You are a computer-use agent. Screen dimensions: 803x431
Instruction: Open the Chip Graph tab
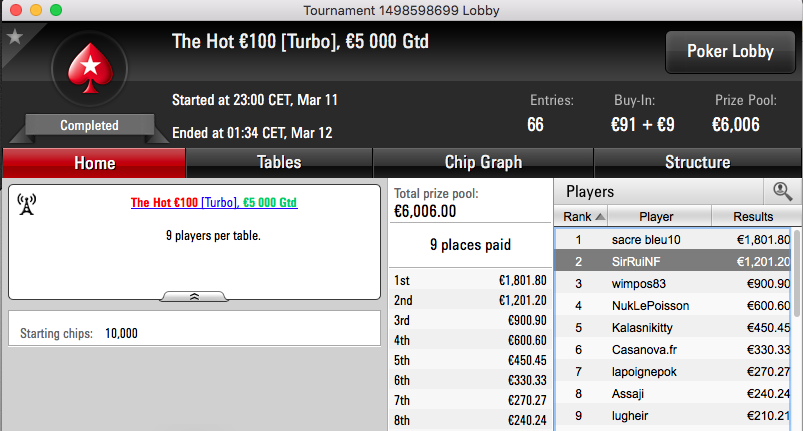[x=483, y=163]
